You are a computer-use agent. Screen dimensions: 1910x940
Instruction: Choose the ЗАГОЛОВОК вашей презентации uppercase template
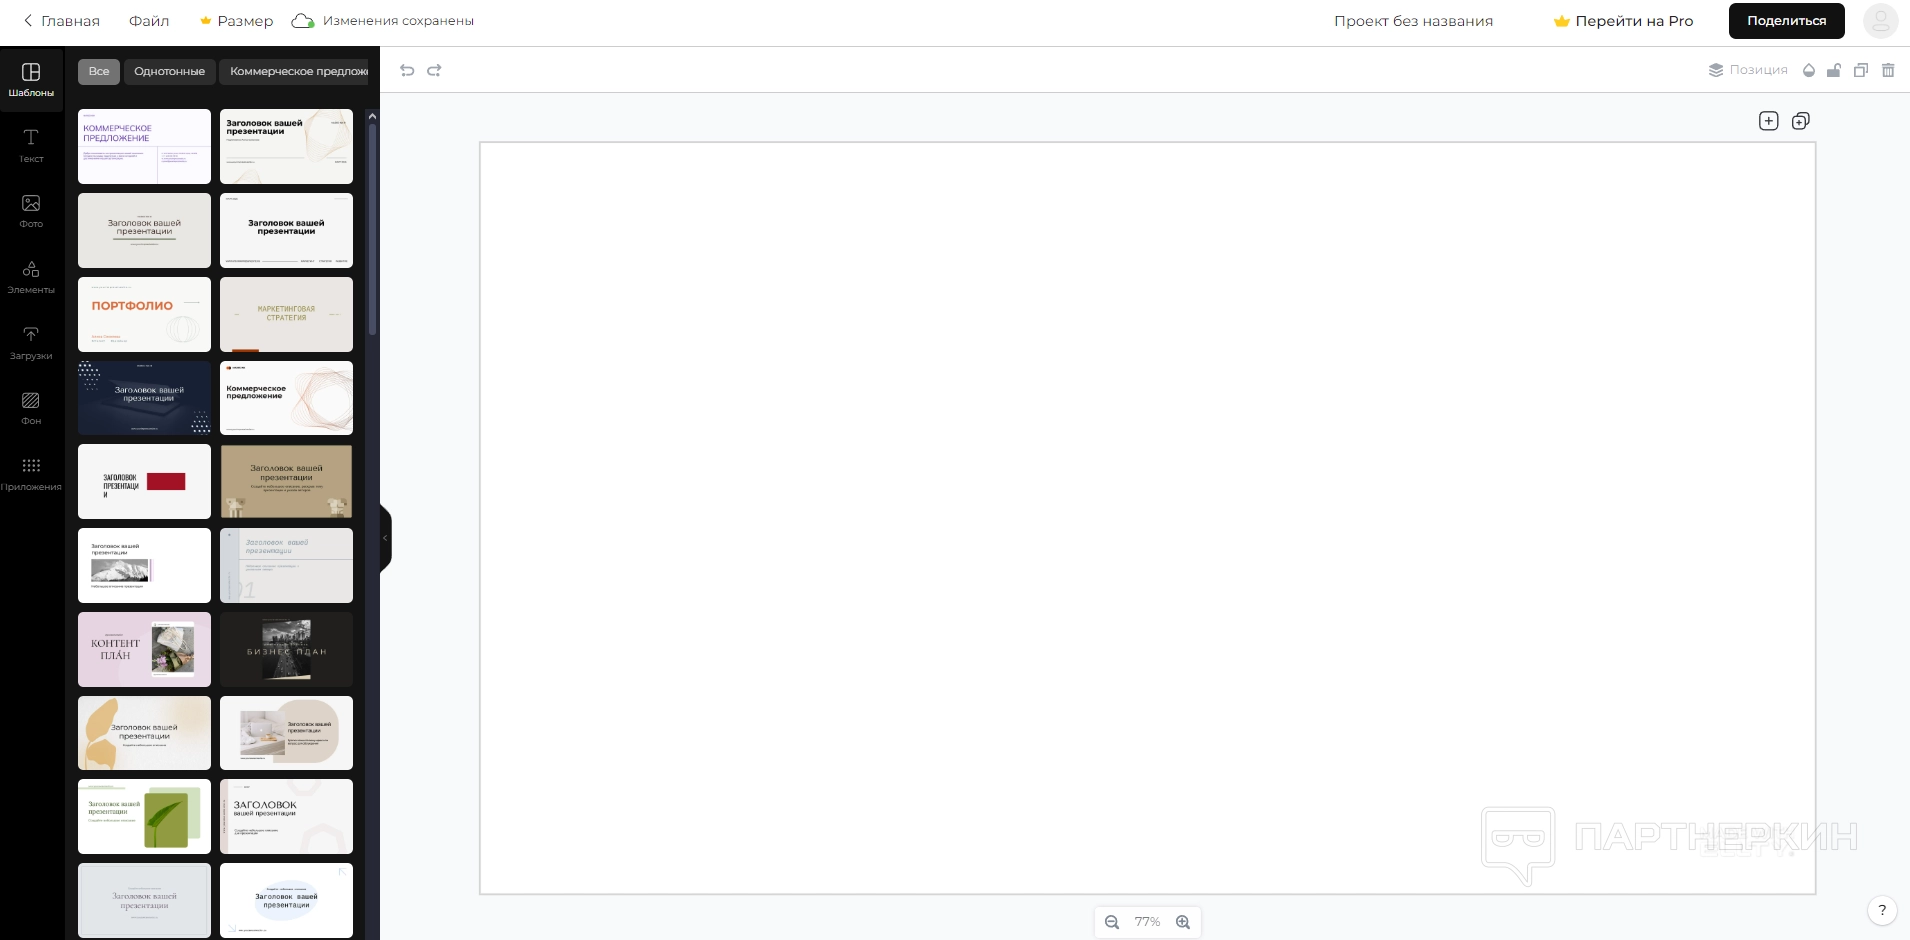point(286,816)
